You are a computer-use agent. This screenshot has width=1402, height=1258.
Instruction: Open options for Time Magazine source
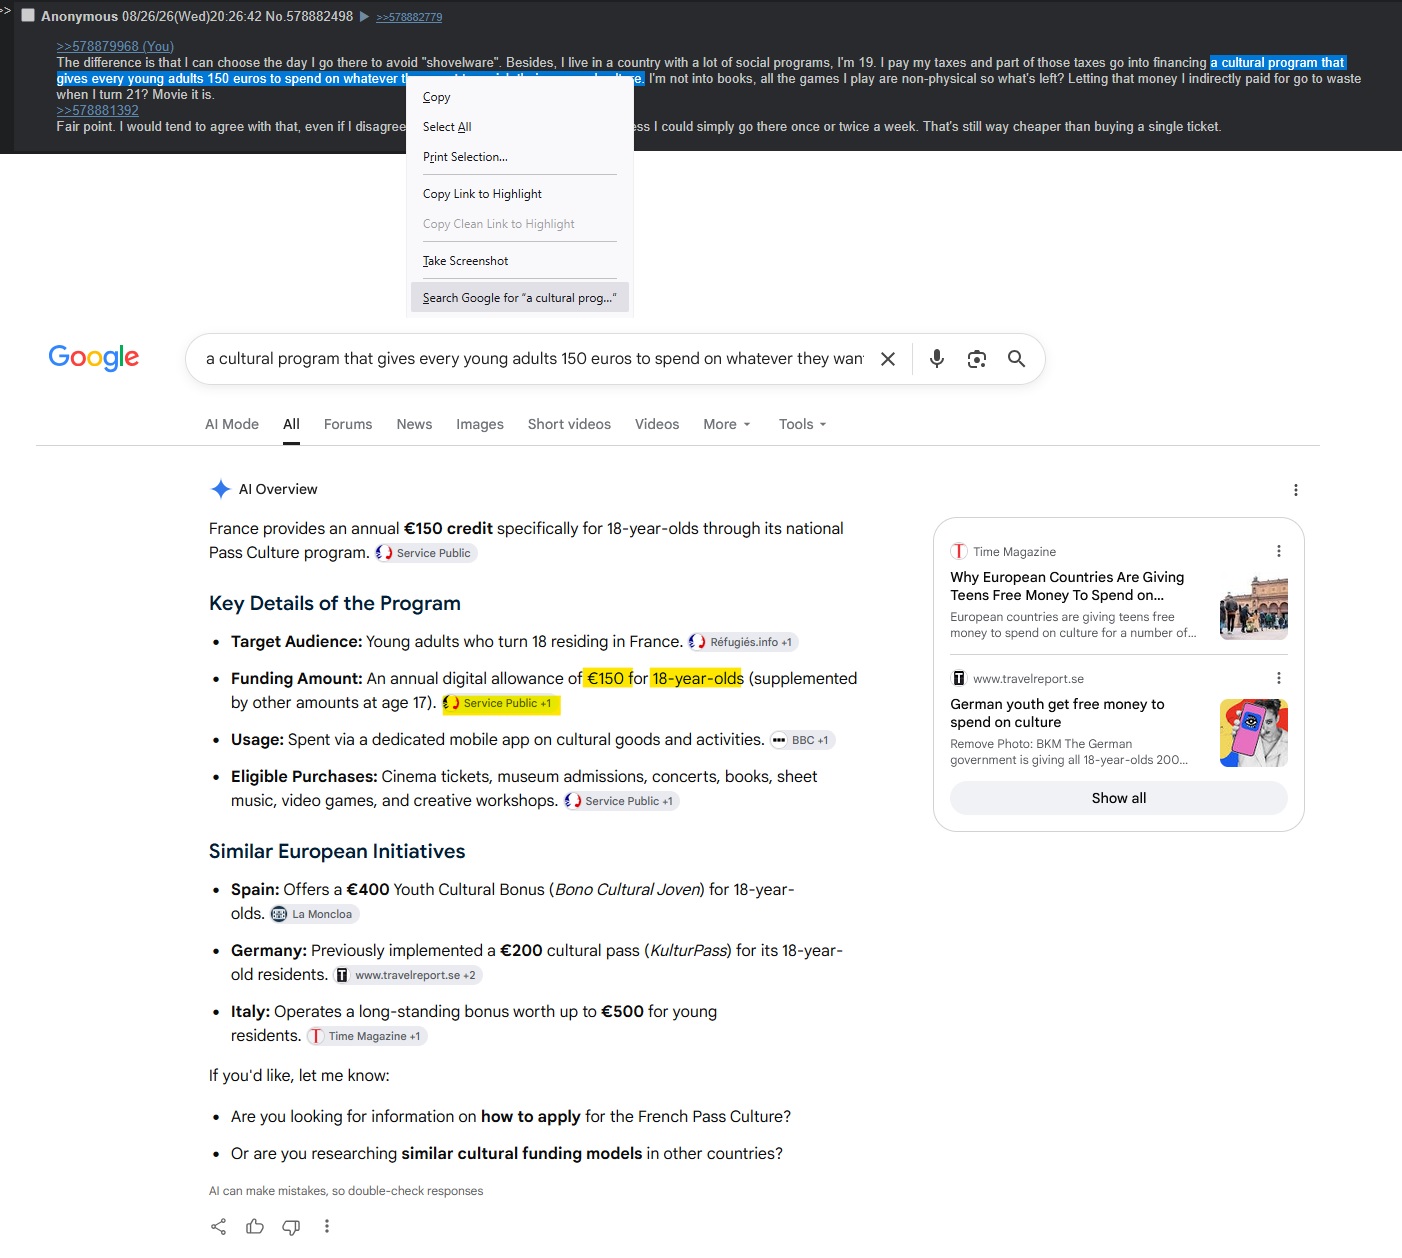pos(1278,551)
